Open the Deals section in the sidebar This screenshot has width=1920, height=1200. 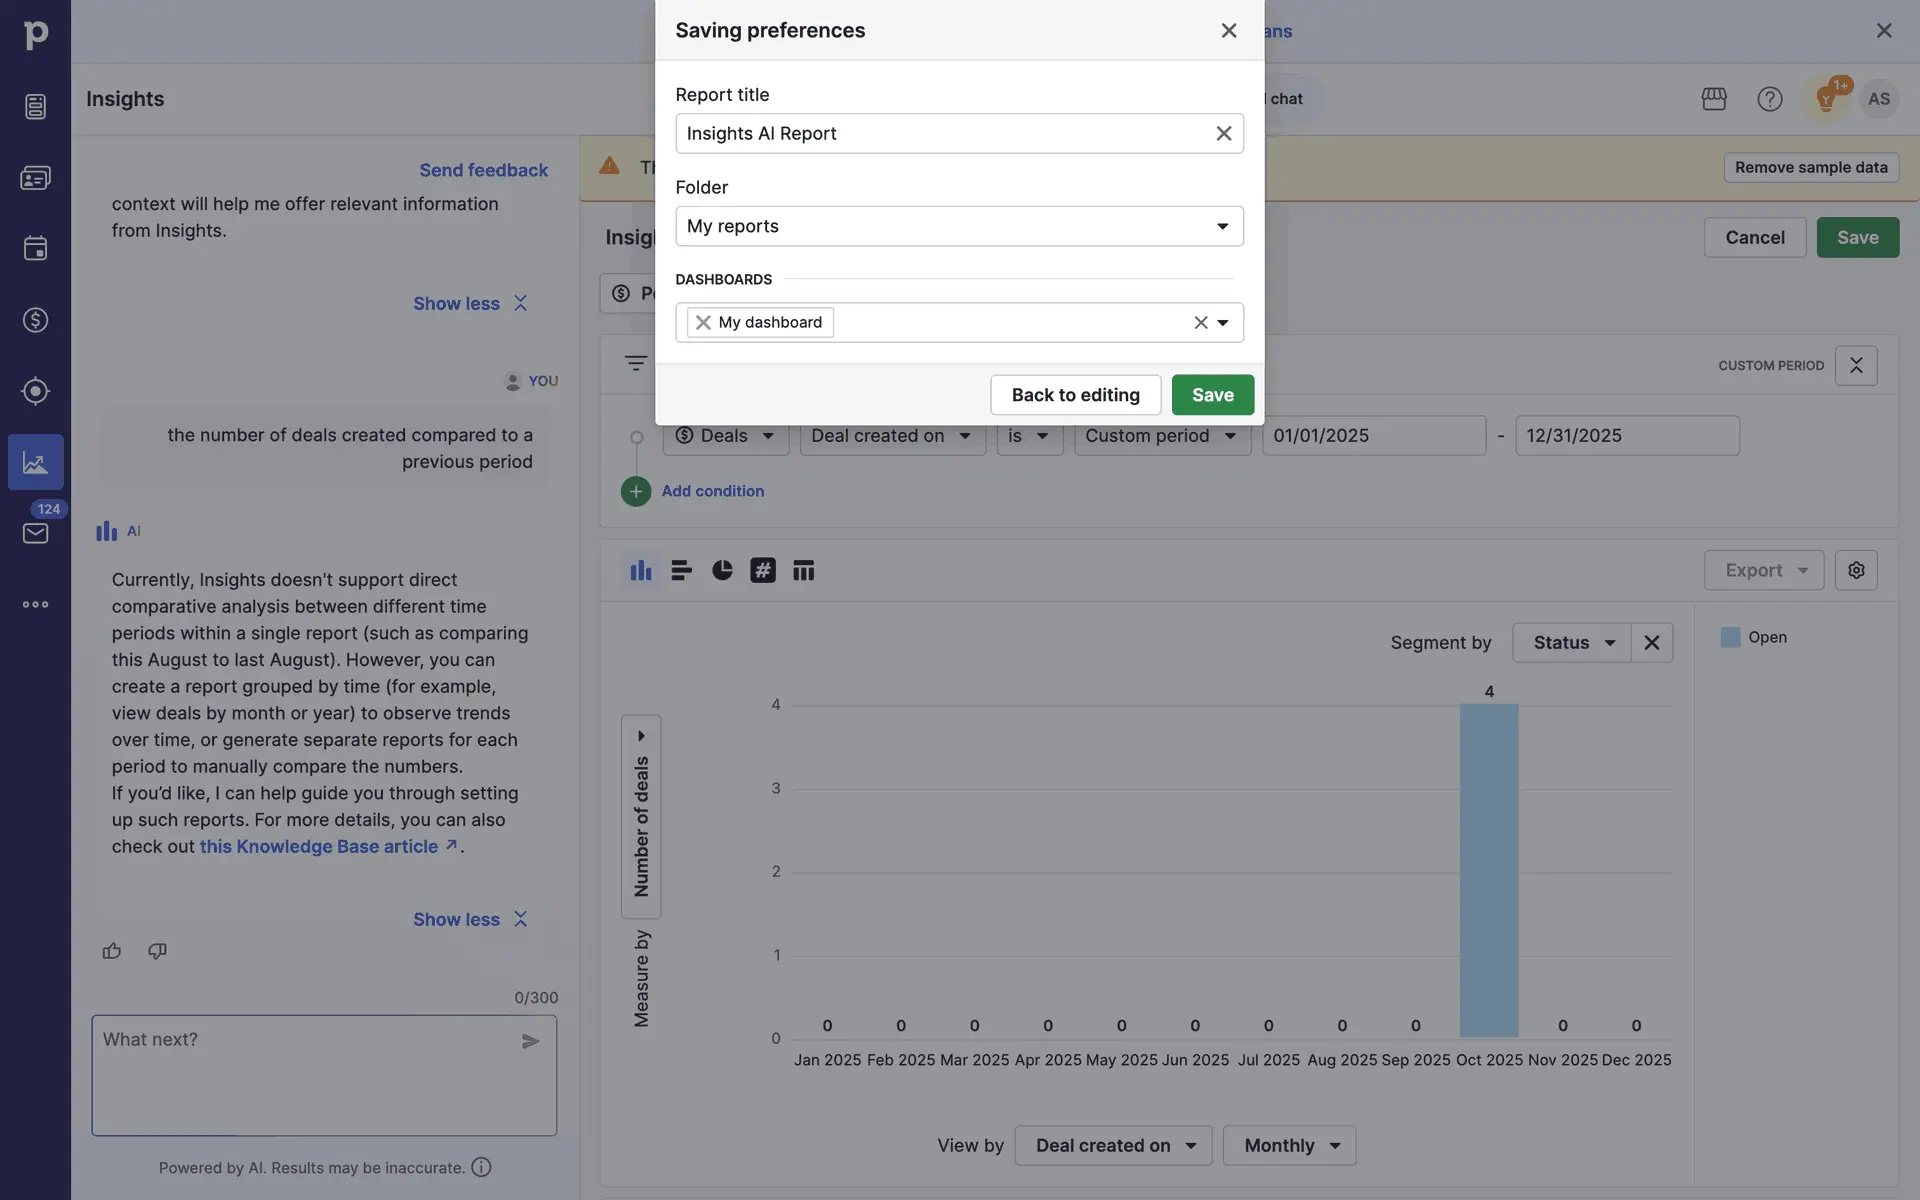point(35,320)
